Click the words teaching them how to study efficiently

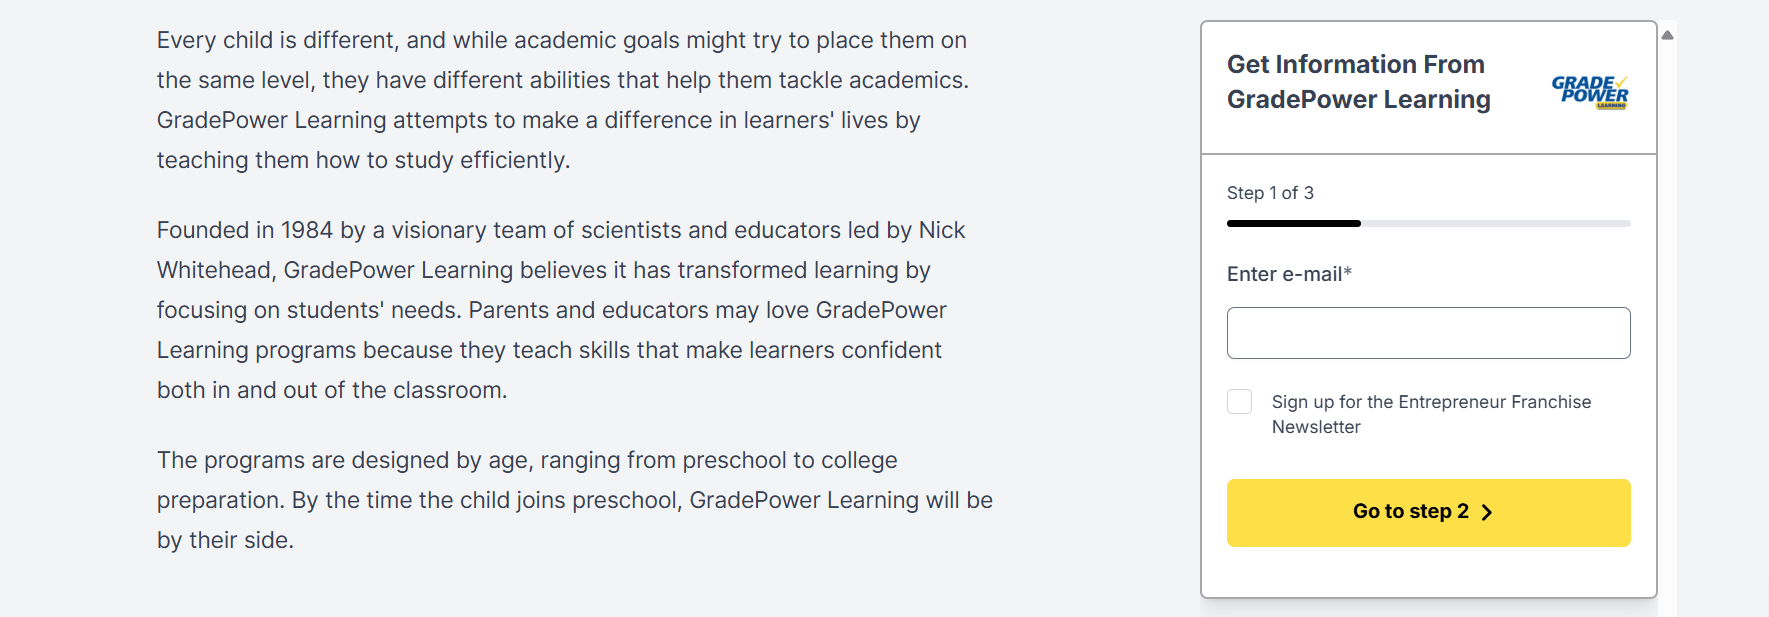363,160
